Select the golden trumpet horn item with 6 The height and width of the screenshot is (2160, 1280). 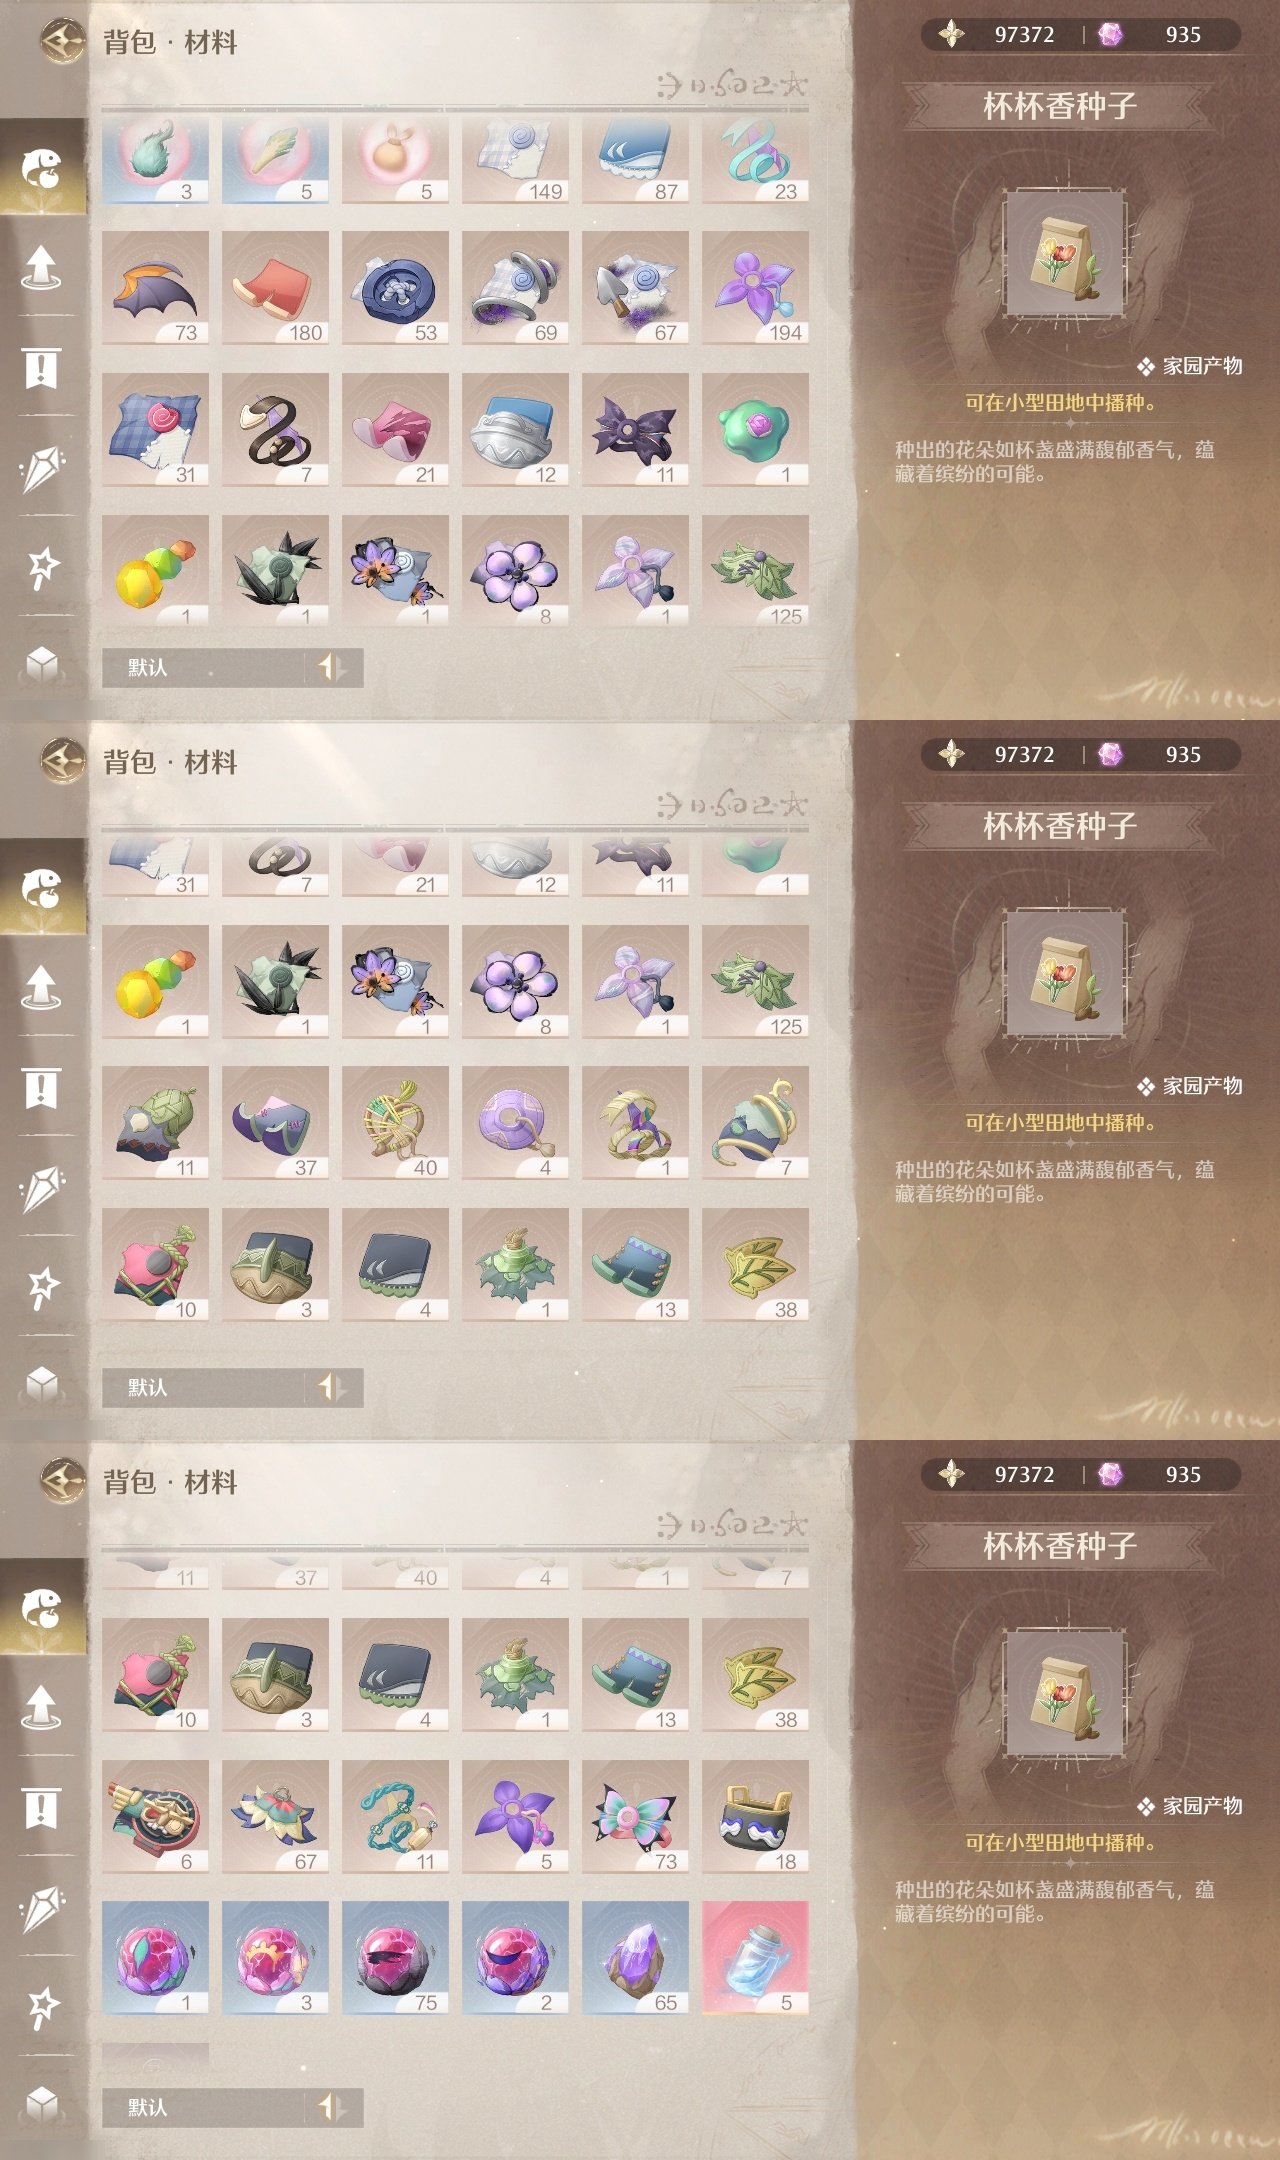pyautogui.click(x=155, y=1817)
